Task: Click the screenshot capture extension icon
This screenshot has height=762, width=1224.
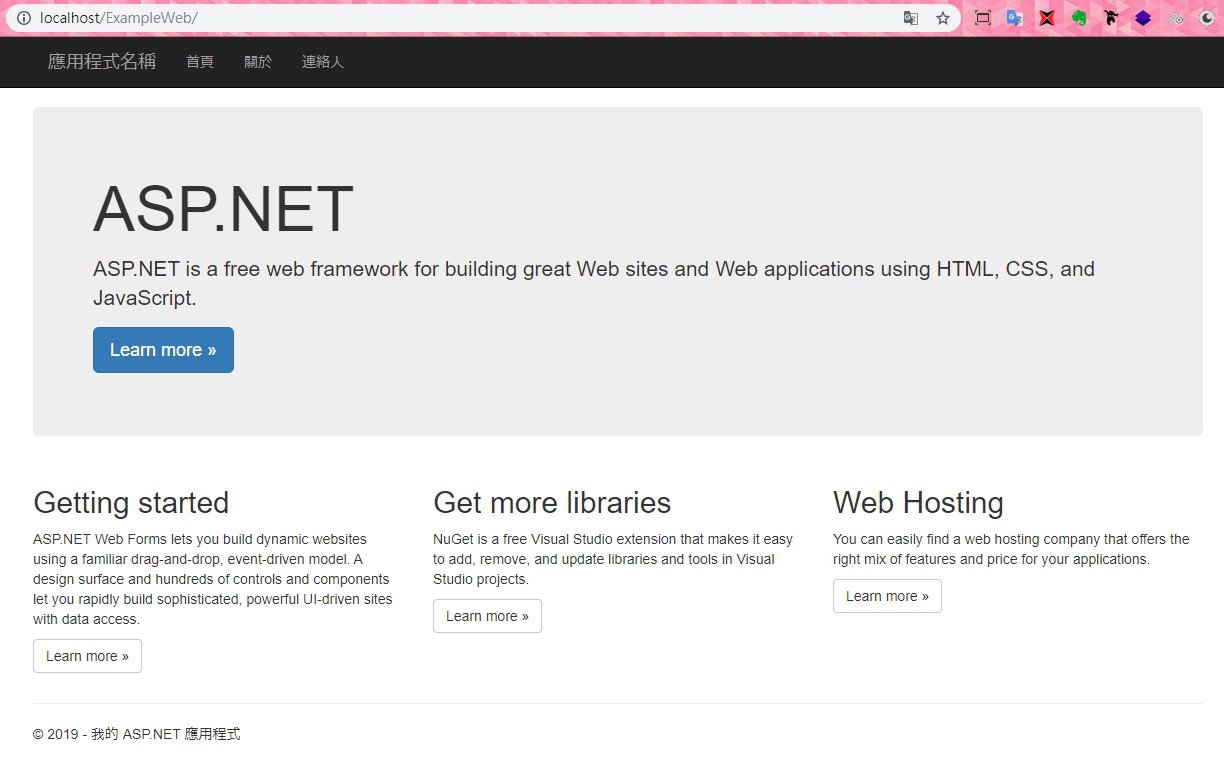Action: (x=982, y=18)
